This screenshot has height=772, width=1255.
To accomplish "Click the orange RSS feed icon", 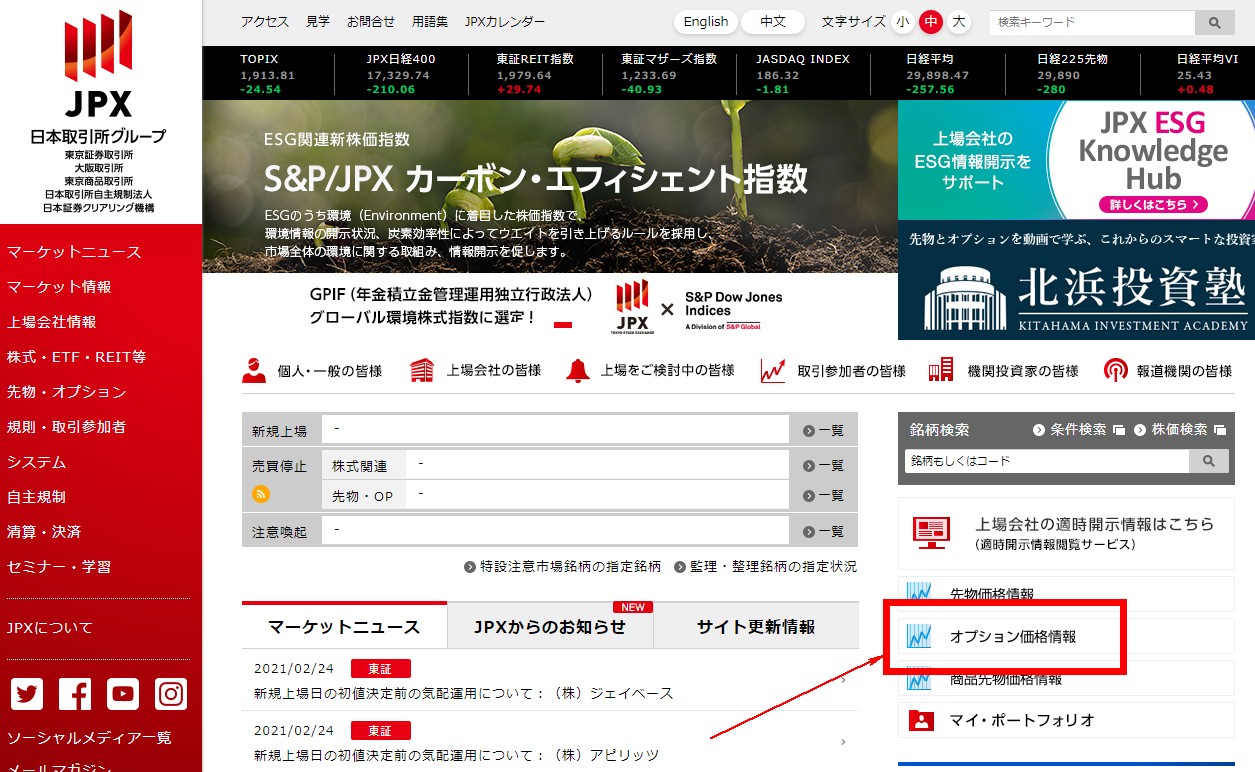I will click(x=261, y=494).
